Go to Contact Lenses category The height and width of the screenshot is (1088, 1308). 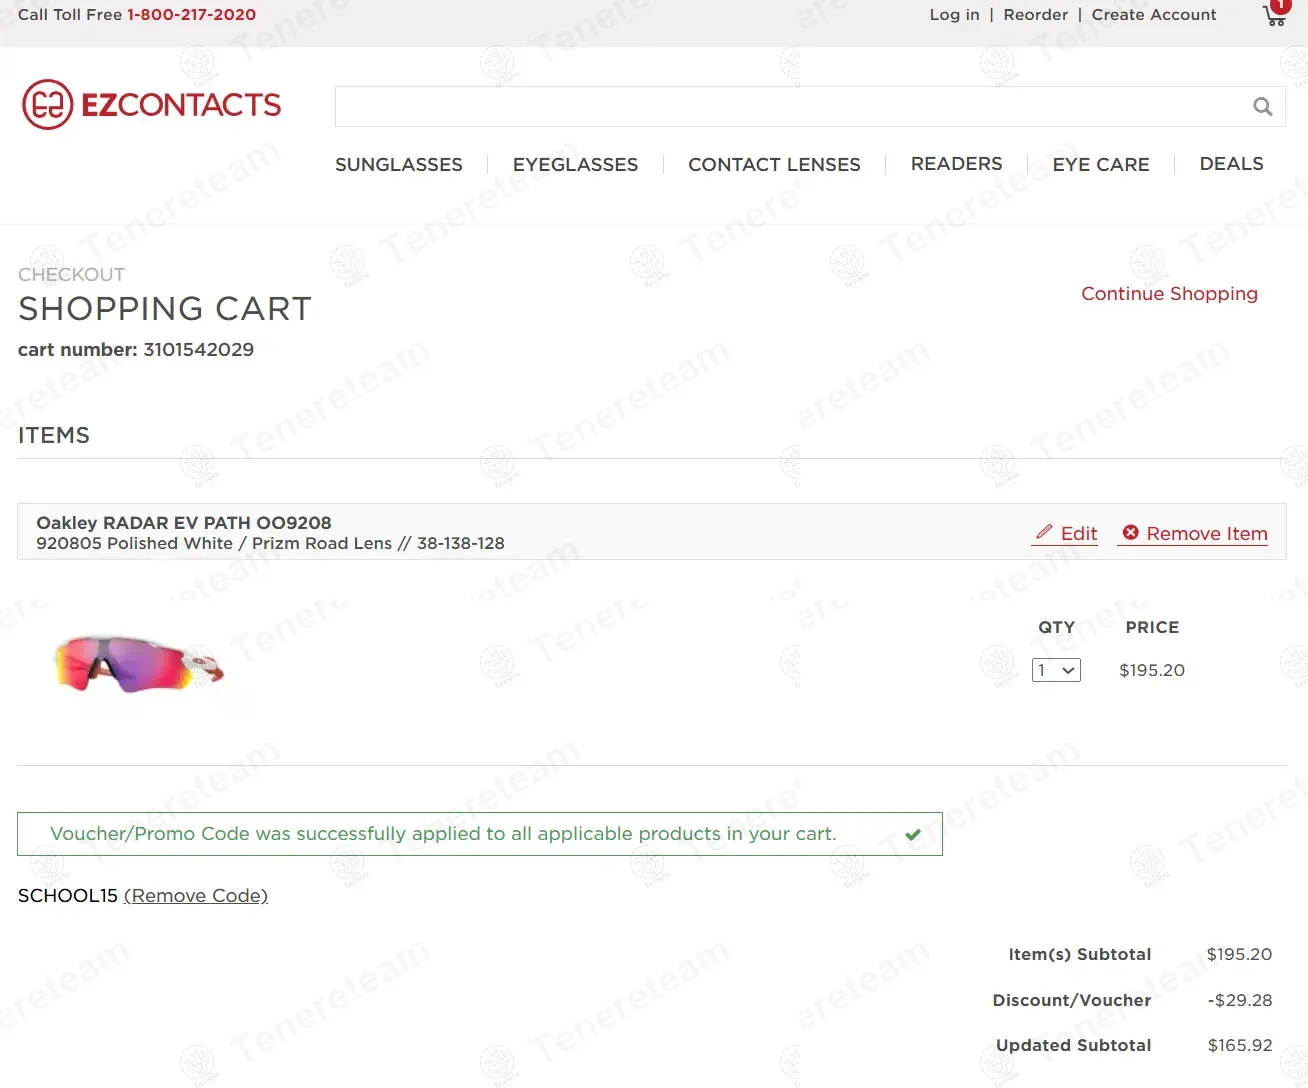click(774, 164)
